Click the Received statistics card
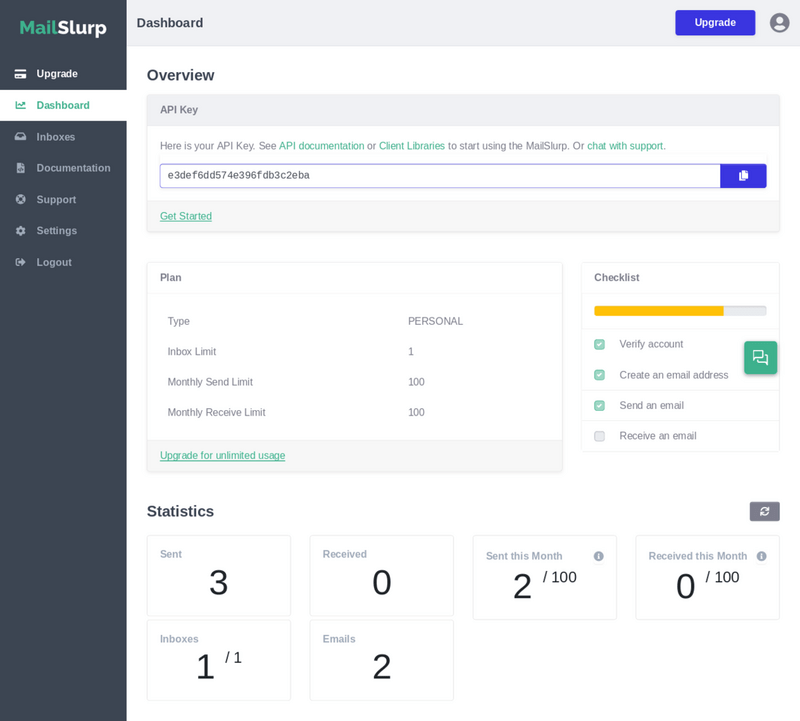Viewport: 800px width, 721px height. pos(382,576)
